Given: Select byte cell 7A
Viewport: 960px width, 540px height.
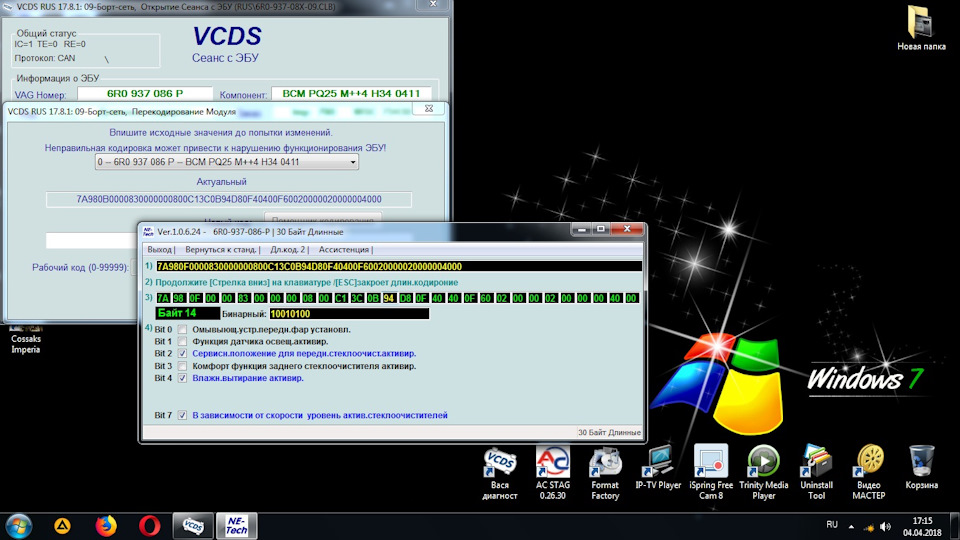Looking at the screenshot, I should coord(163,298).
